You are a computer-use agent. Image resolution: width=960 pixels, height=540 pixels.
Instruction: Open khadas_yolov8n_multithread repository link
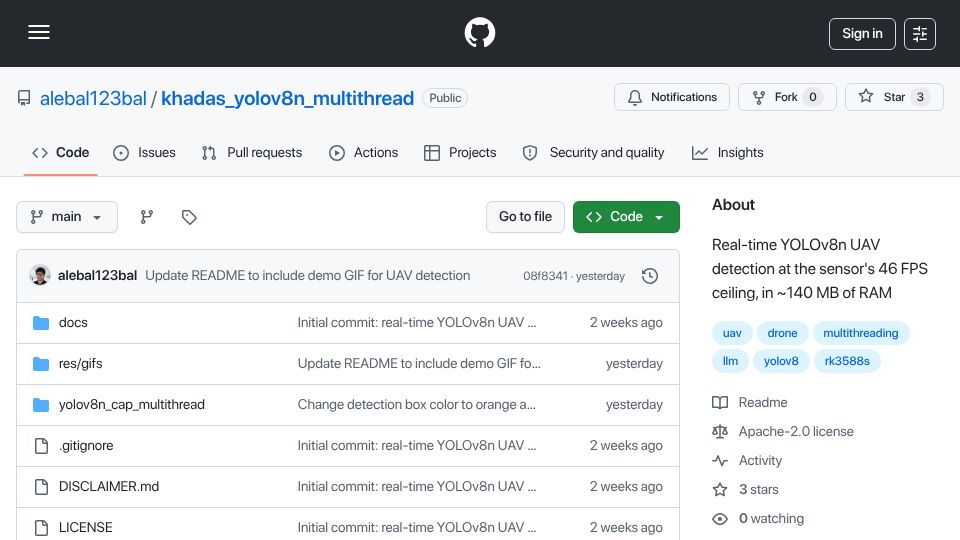(287, 98)
